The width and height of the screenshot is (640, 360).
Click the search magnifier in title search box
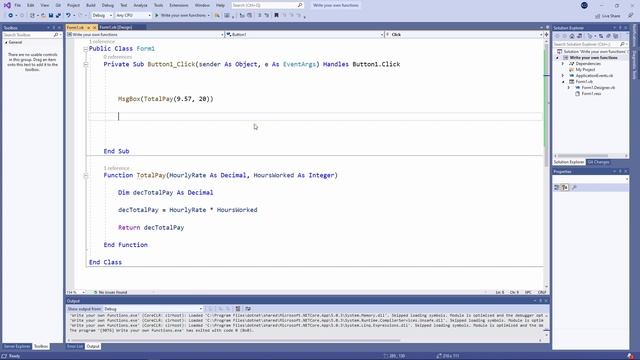[x=300, y=5]
